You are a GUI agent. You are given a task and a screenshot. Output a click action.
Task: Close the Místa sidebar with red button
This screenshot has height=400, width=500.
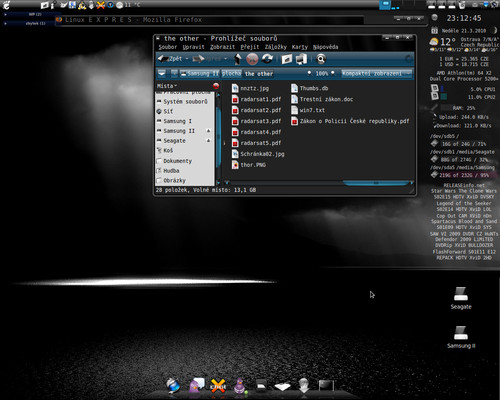point(216,86)
